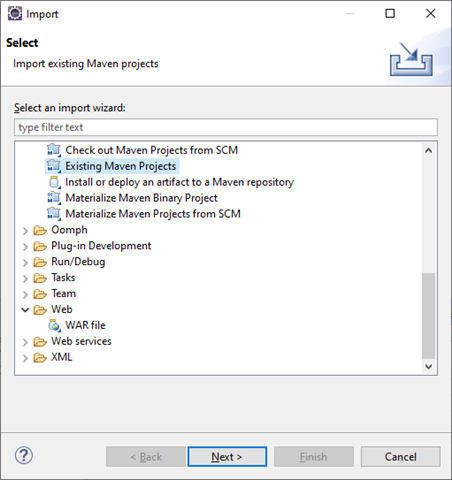Click the Oomph folder icon

tap(40, 230)
